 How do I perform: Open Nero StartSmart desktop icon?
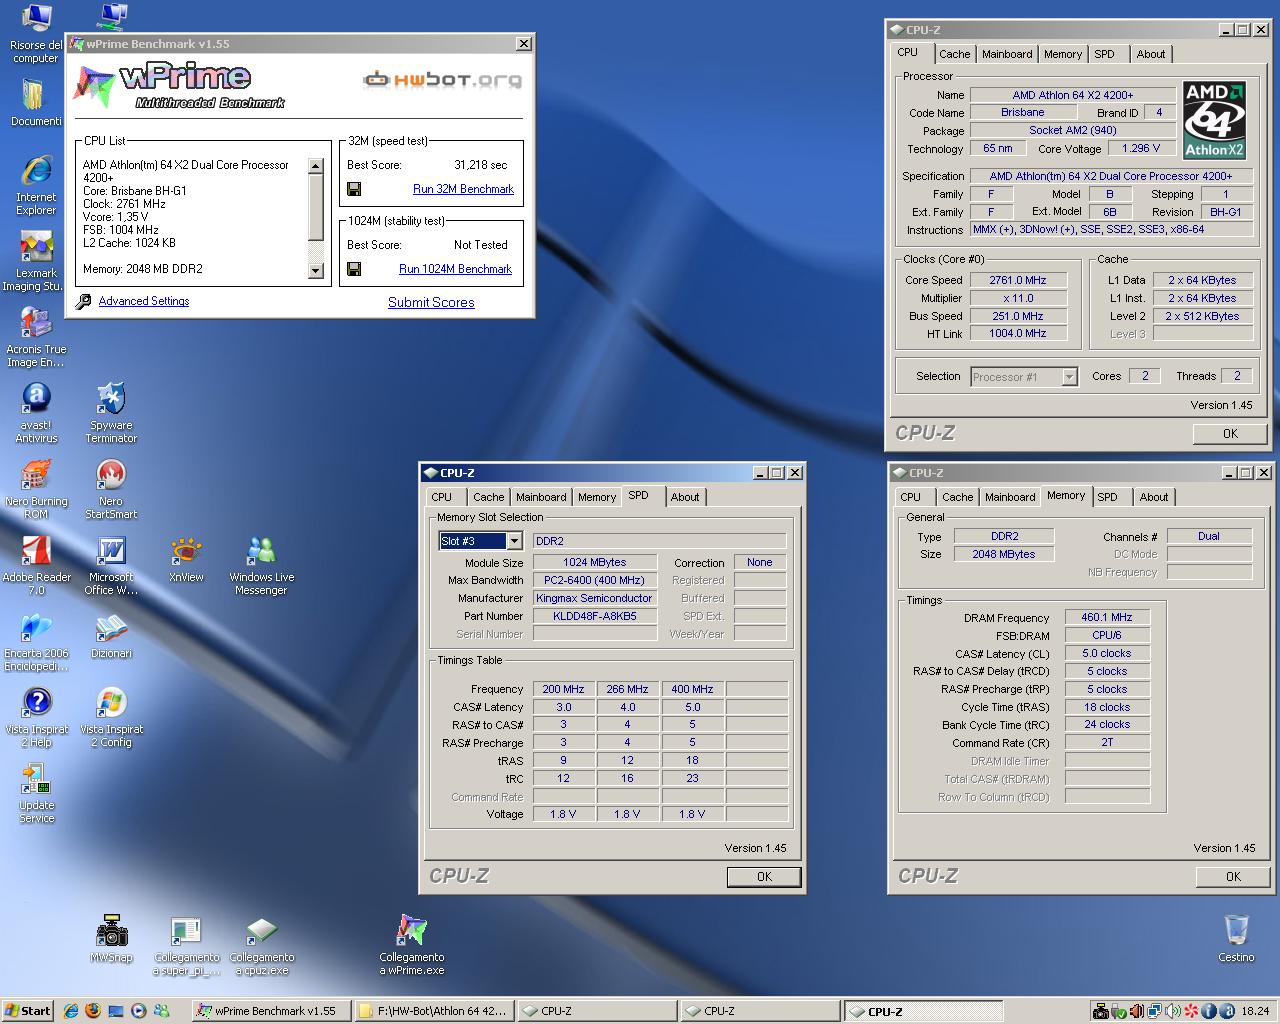point(111,489)
